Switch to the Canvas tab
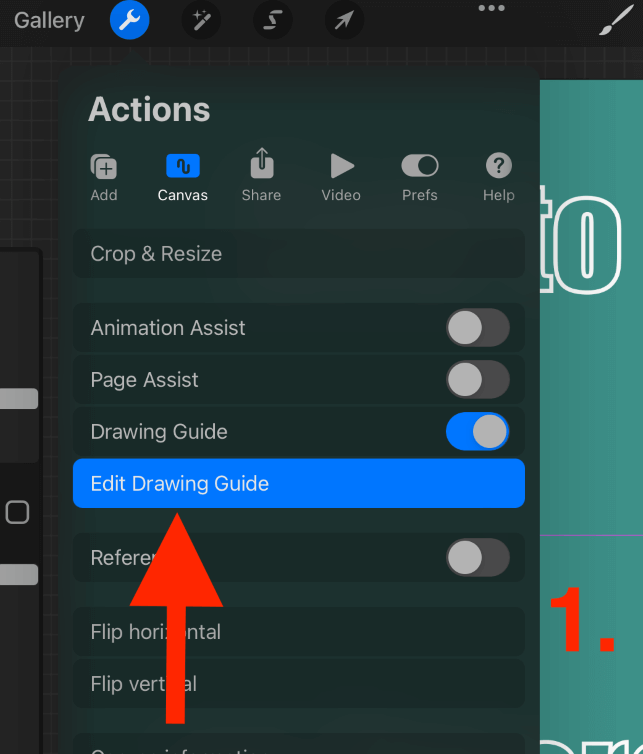This screenshot has height=754, width=643. pyautogui.click(x=183, y=178)
